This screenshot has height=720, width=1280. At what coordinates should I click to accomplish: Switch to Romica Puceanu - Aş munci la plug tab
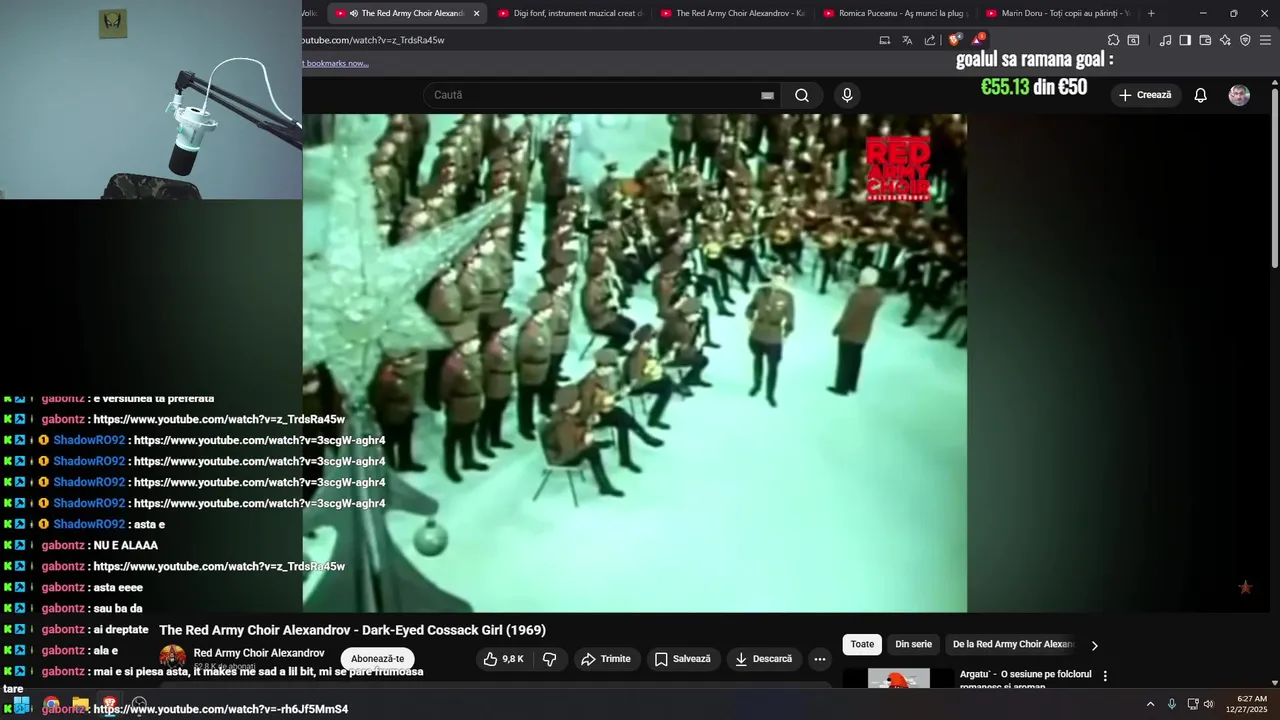[895, 13]
